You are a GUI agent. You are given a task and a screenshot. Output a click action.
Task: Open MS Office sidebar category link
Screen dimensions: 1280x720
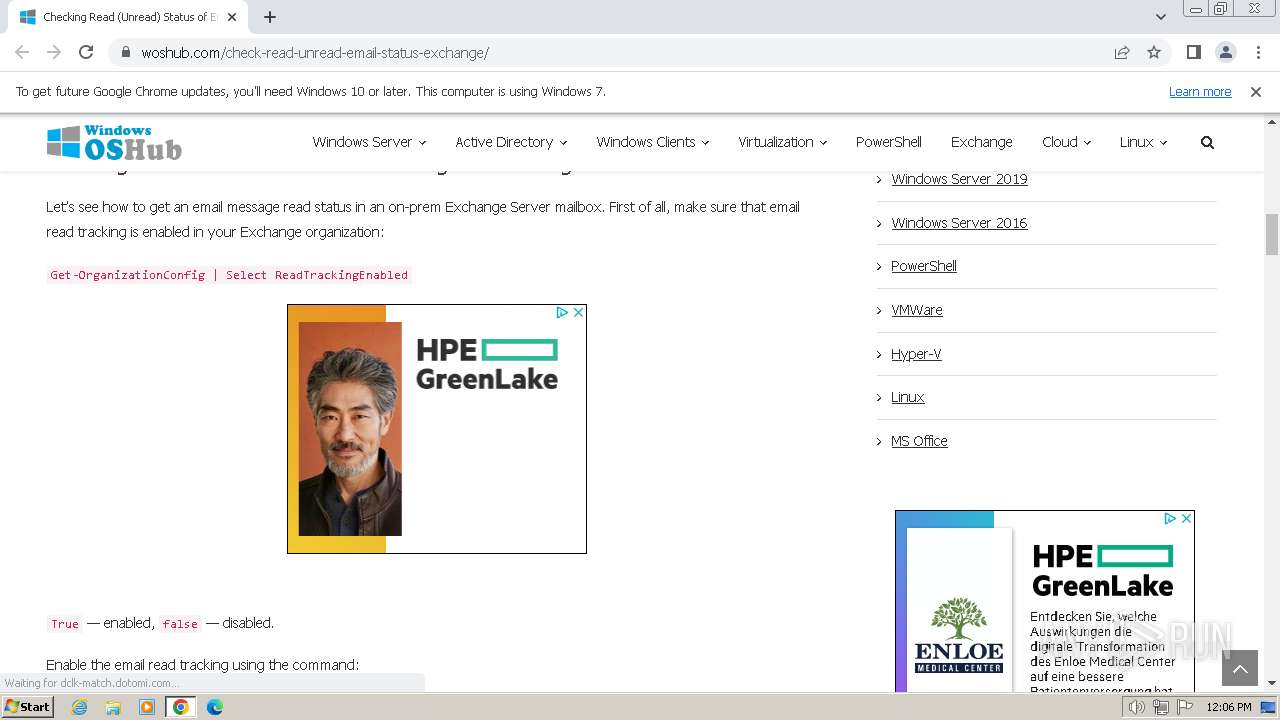pyautogui.click(x=919, y=441)
